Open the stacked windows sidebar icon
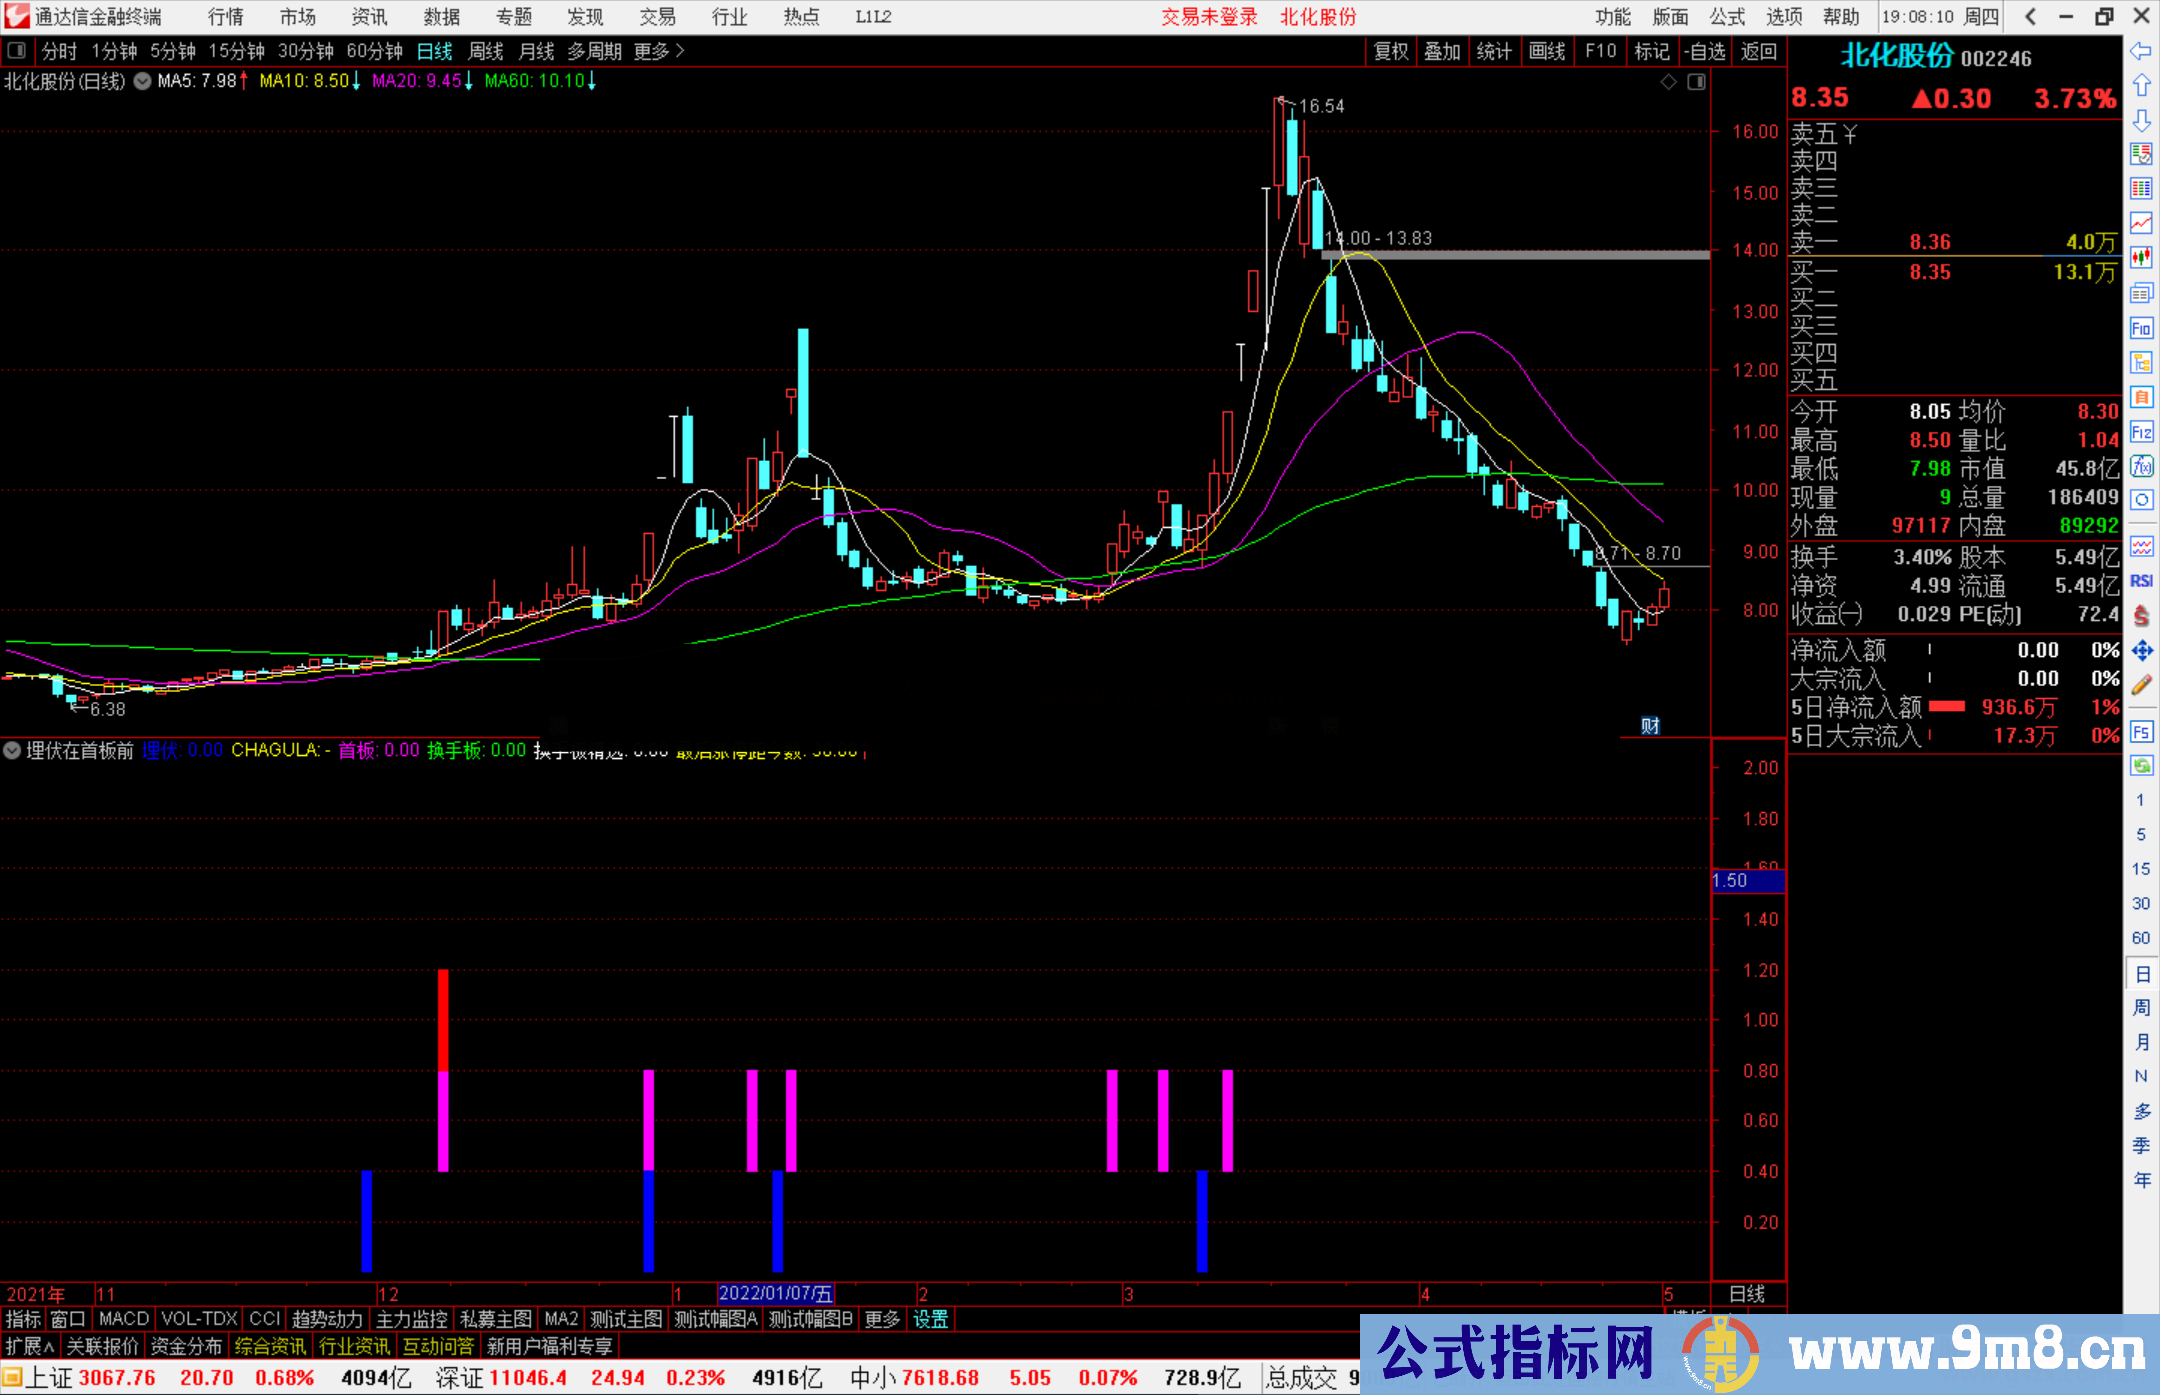The height and width of the screenshot is (1395, 2160). coord(2141,293)
